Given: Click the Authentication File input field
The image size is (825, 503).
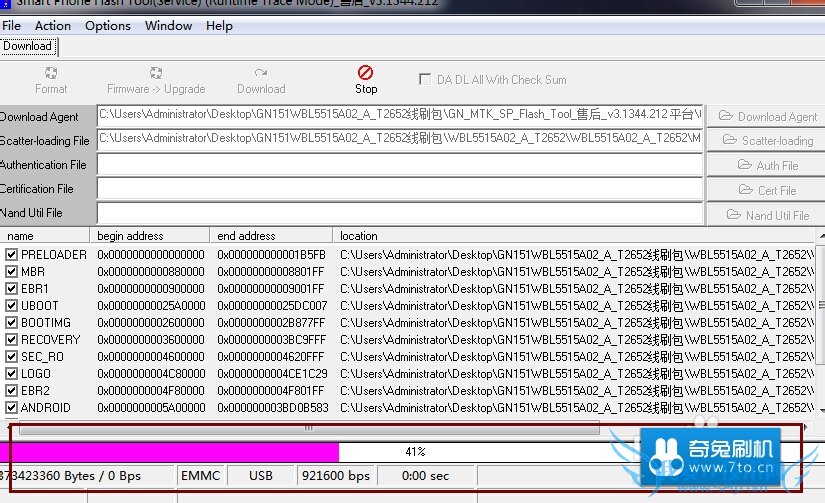Looking at the screenshot, I should pyautogui.click(x=400, y=165).
